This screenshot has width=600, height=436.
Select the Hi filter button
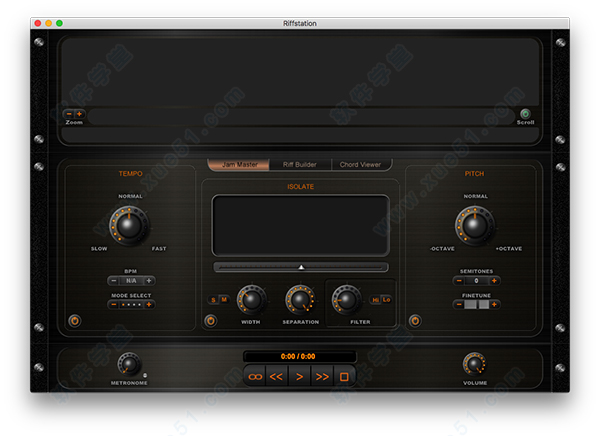(375, 300)
